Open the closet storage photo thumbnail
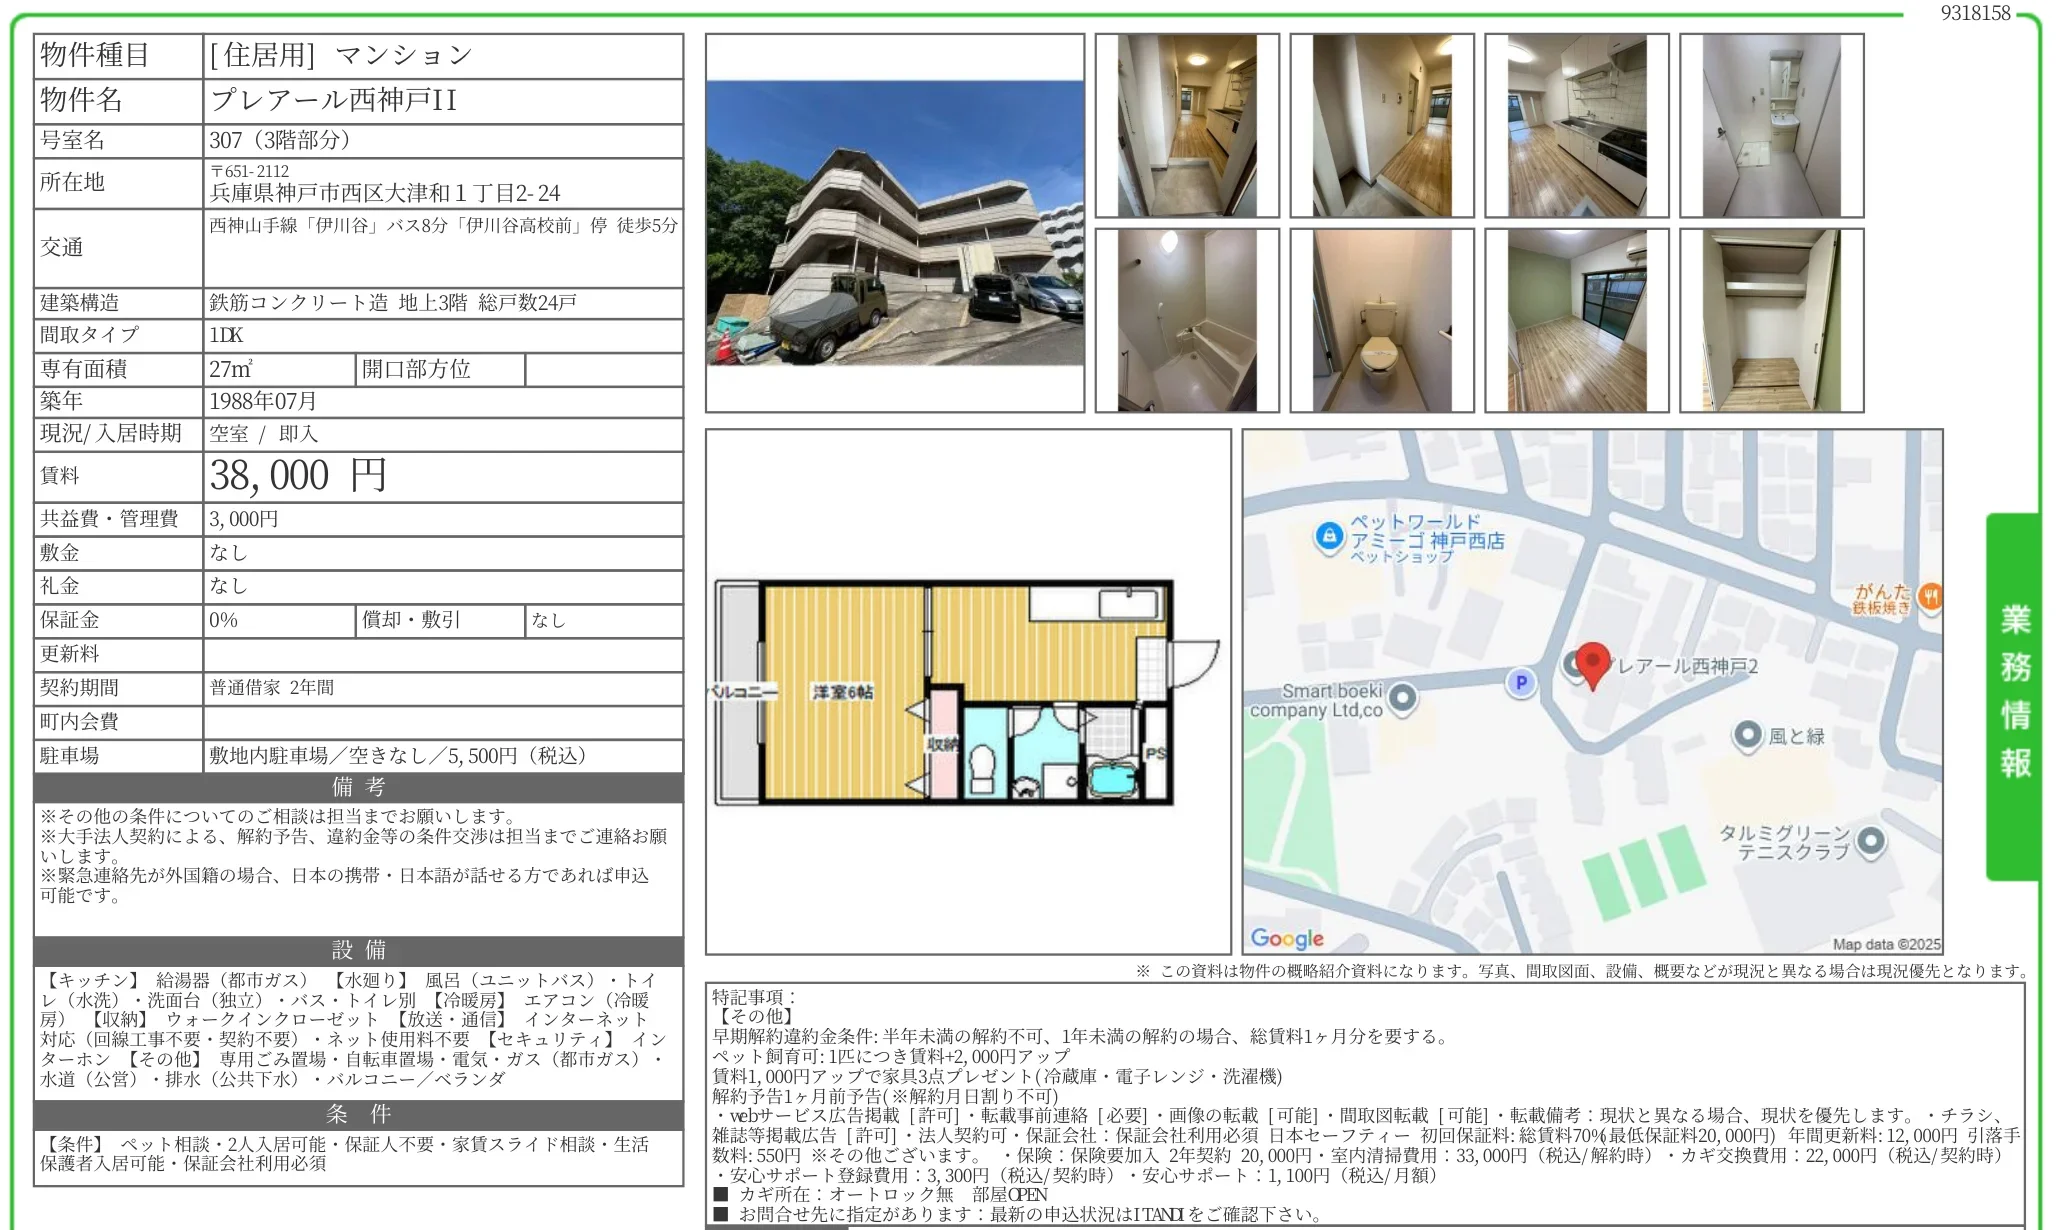The width and height of the screenshot is (2056, 1230). point(1771,321)
